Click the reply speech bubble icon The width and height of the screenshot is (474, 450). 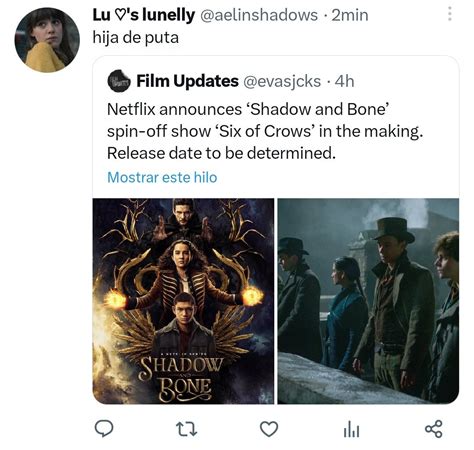point(104,428)
